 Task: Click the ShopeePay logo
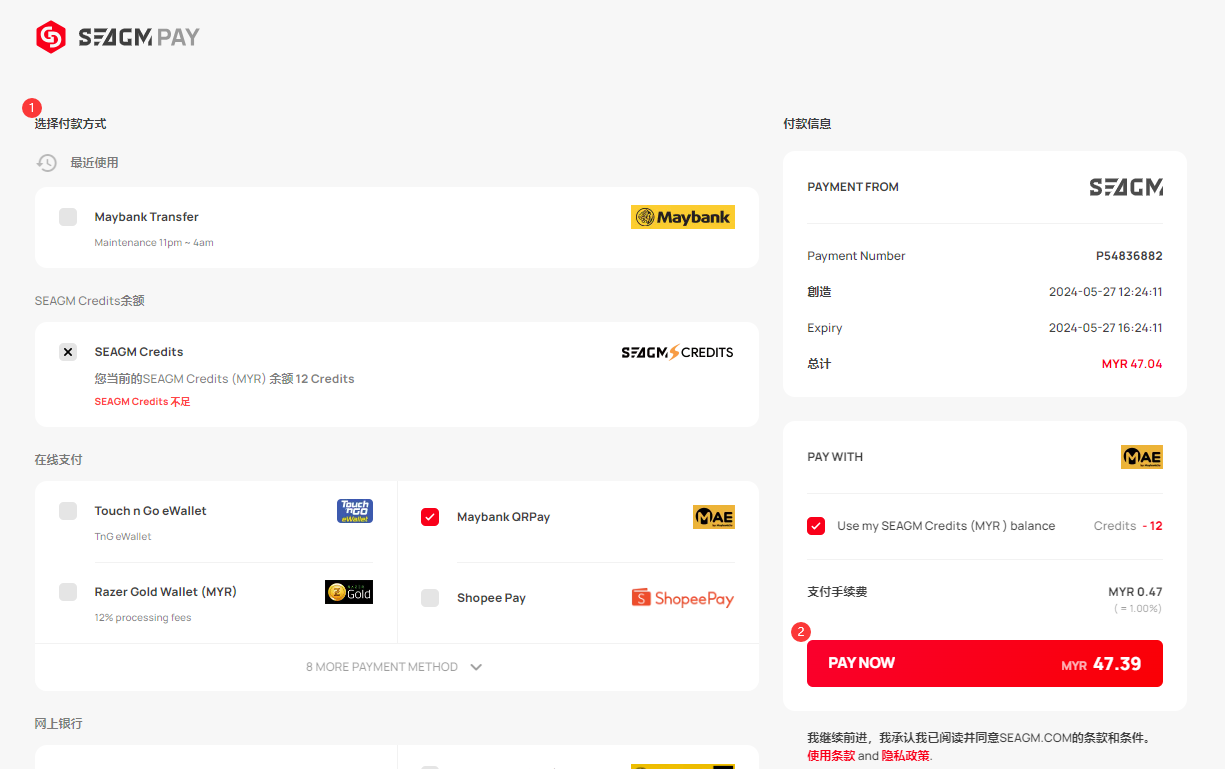[683, 598]
